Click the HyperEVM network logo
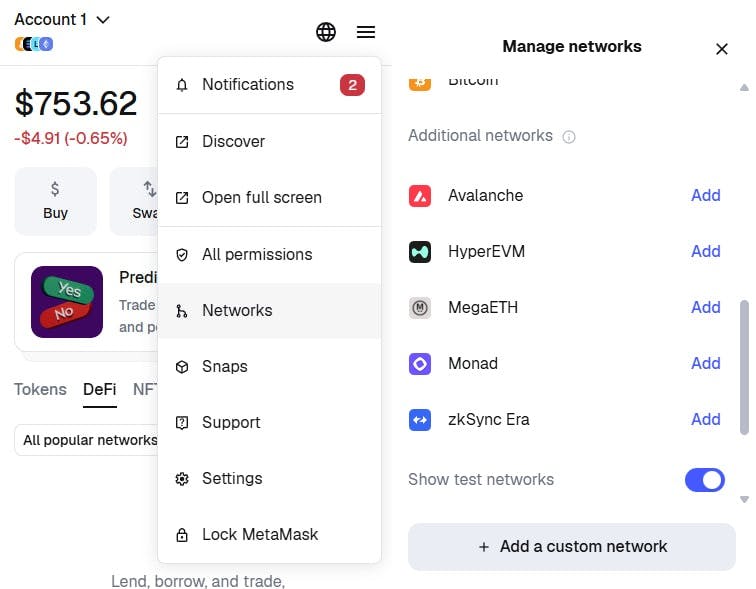756x589 pixels. click(419, 252)
